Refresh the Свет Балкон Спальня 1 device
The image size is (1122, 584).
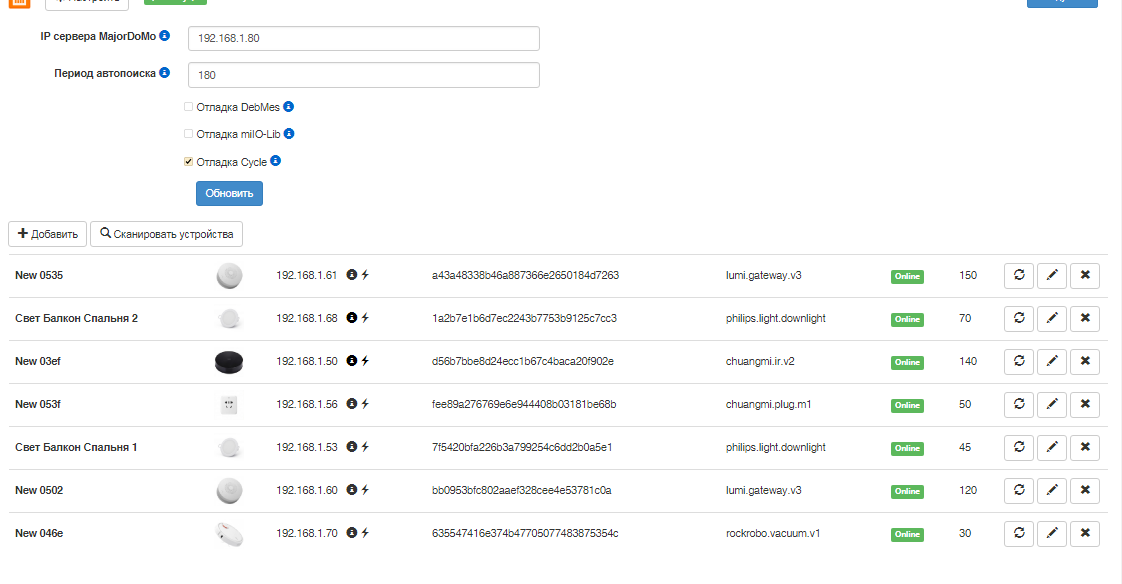pyautogui.click(x=1019, y=447)
